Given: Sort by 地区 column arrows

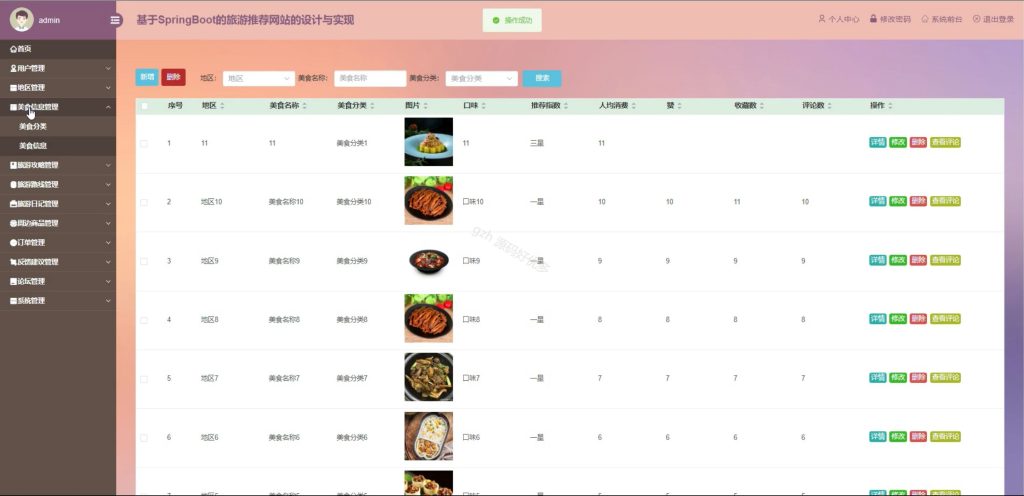Looking at the screenshot, I should 222,106.
